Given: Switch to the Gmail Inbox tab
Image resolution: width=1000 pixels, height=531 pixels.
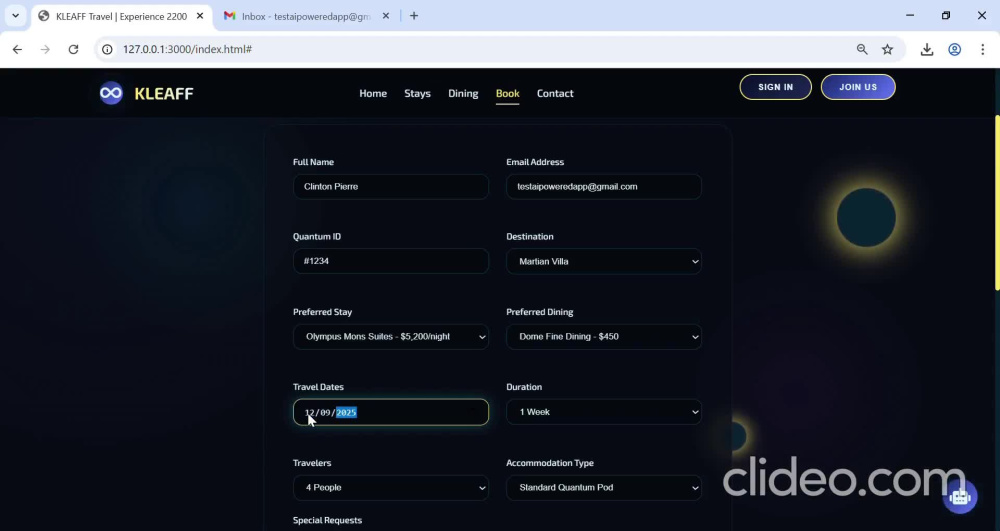Looking at the screenshot, I should tap(306, 17).
